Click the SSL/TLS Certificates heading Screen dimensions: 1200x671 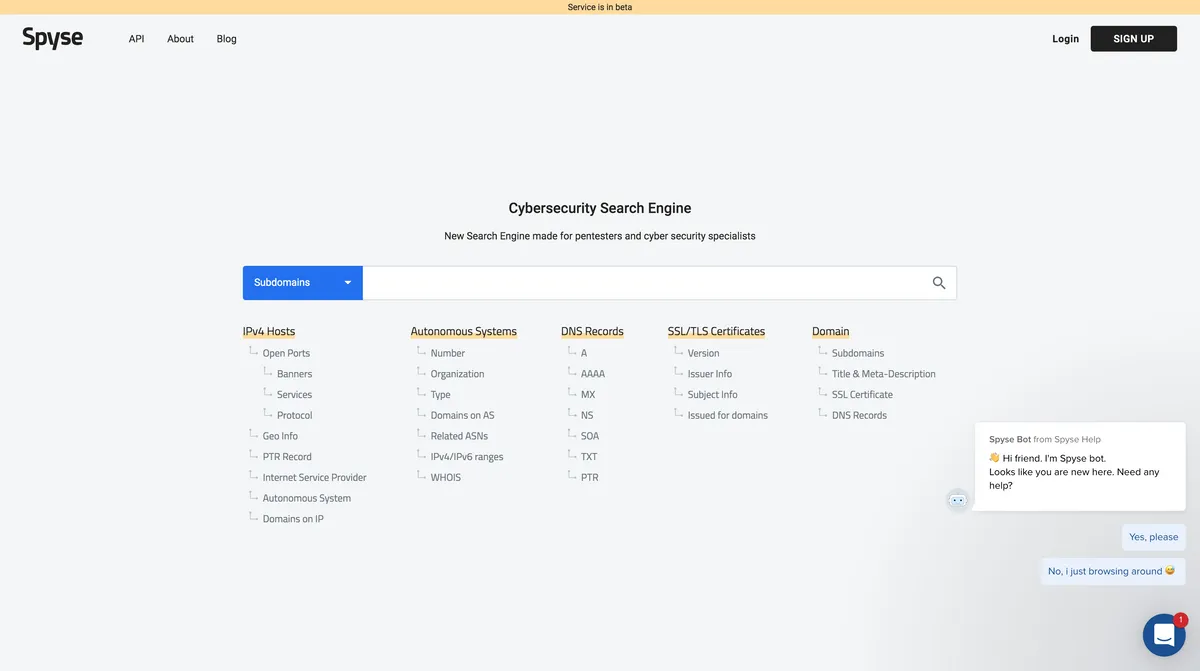717,331
